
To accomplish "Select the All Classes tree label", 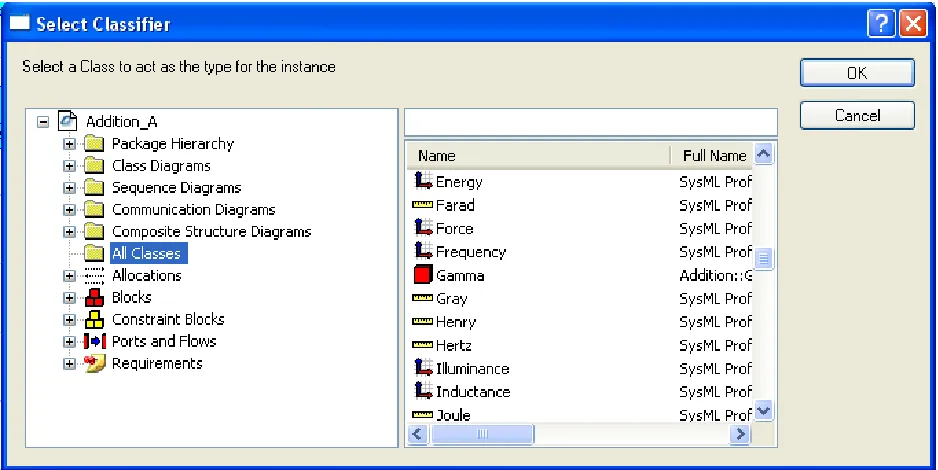I will click(149, 254).
